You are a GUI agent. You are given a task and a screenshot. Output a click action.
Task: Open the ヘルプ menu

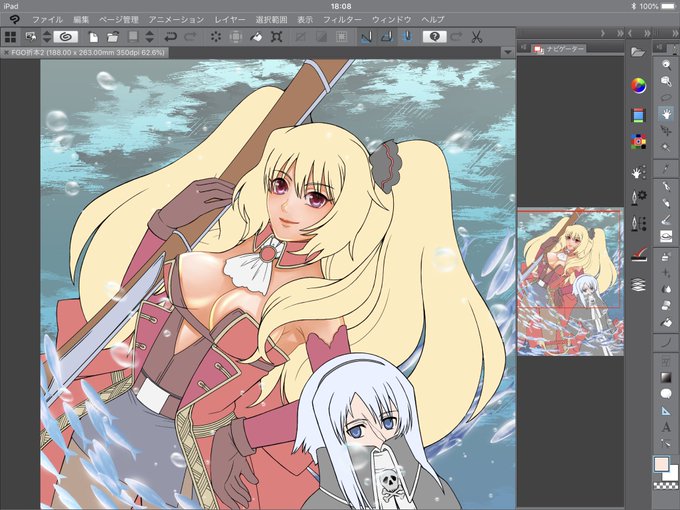[x=432, y=20]
